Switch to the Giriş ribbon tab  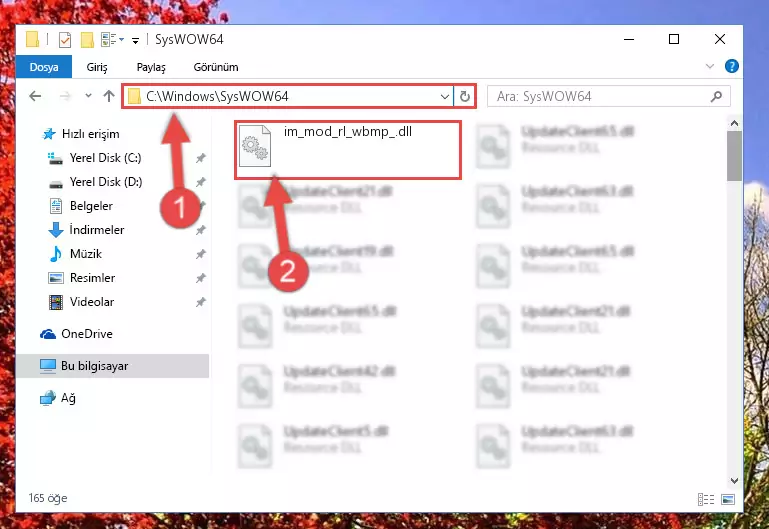(97, 67)
